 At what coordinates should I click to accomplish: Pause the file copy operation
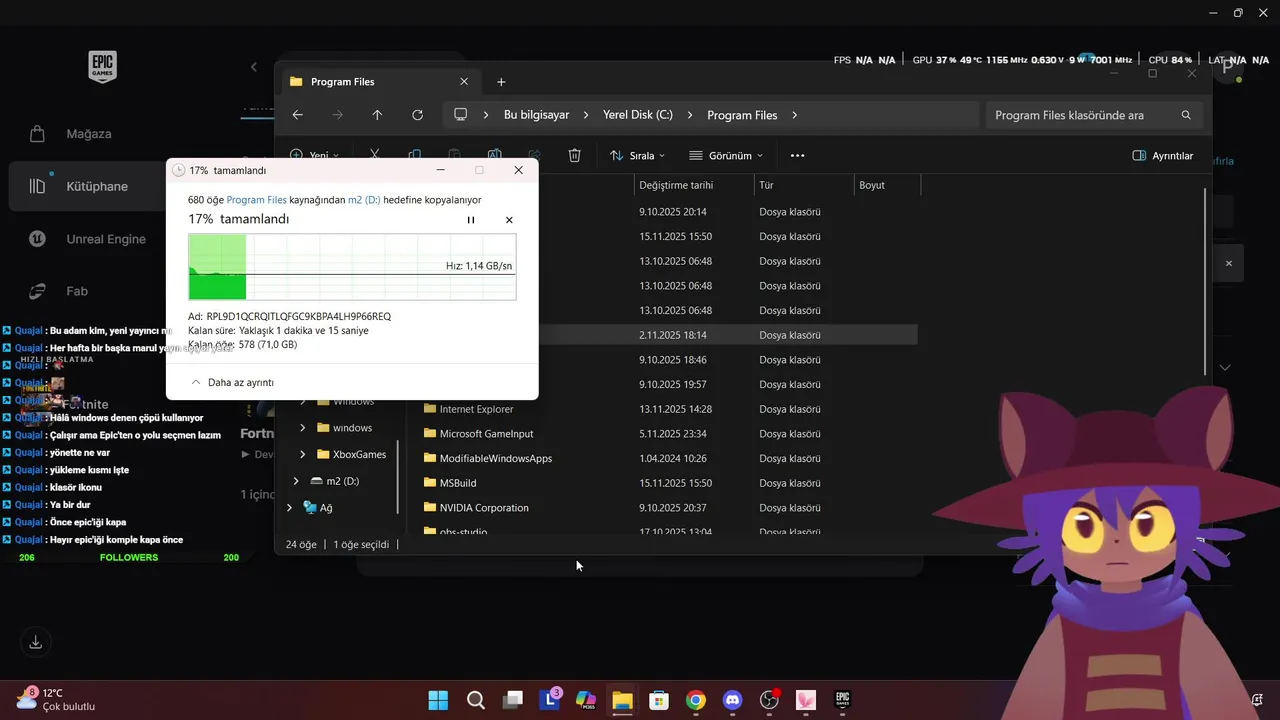471,220
